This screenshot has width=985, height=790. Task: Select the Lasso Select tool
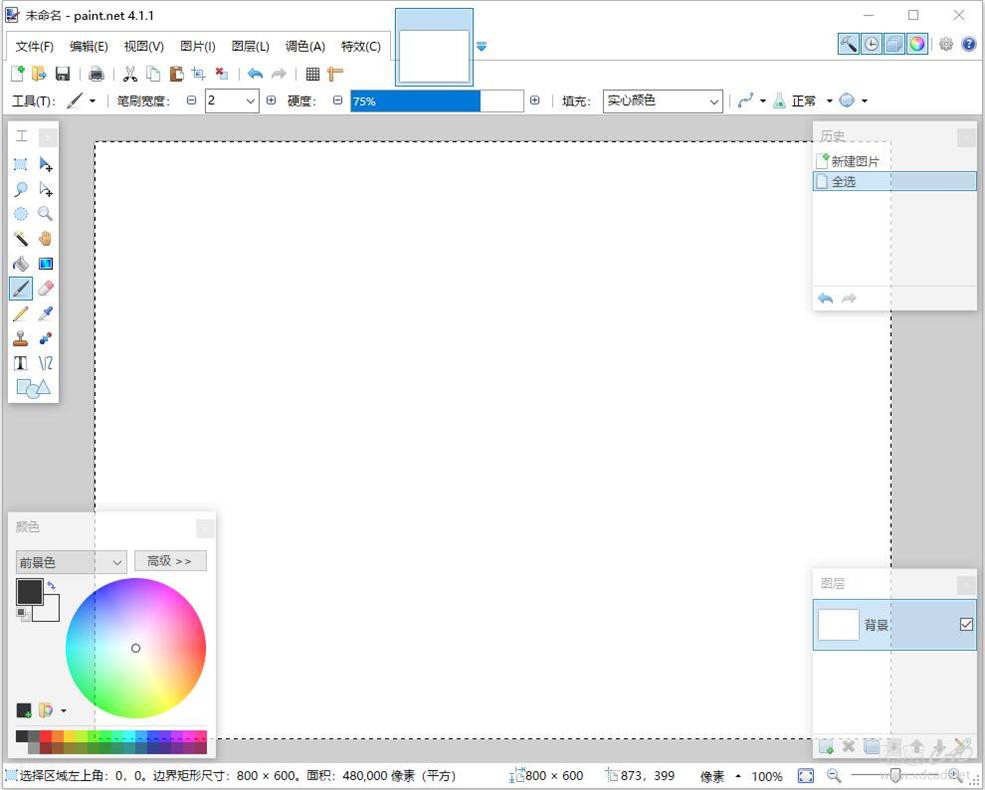tap(21, 189)
